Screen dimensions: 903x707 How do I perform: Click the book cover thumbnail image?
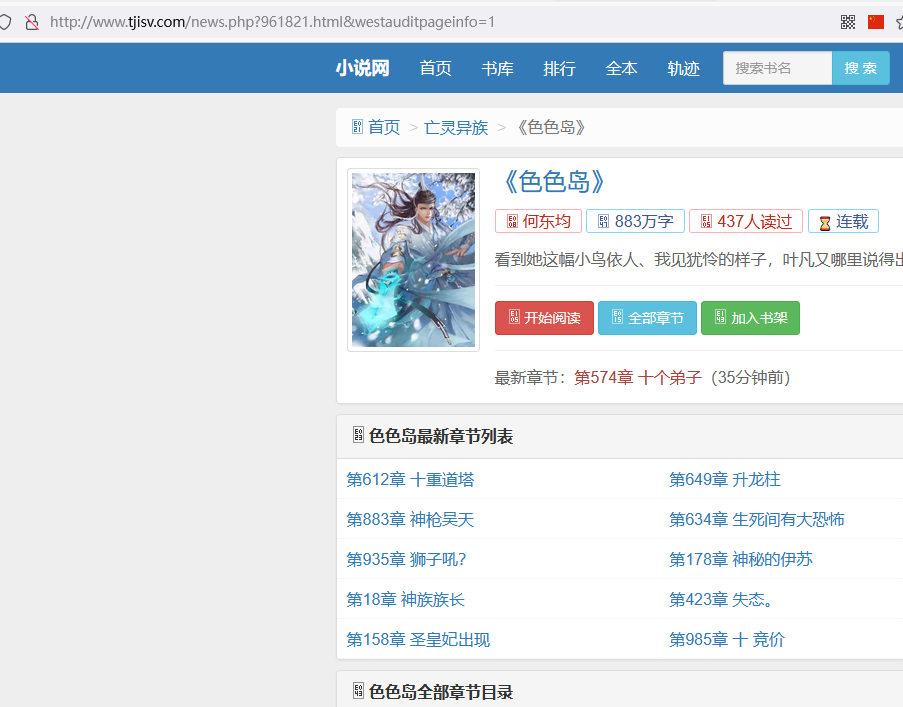tap(413, 260)
